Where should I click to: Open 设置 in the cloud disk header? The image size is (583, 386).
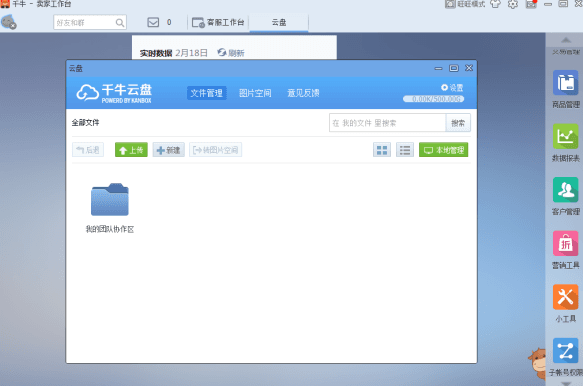pos(452,88)
